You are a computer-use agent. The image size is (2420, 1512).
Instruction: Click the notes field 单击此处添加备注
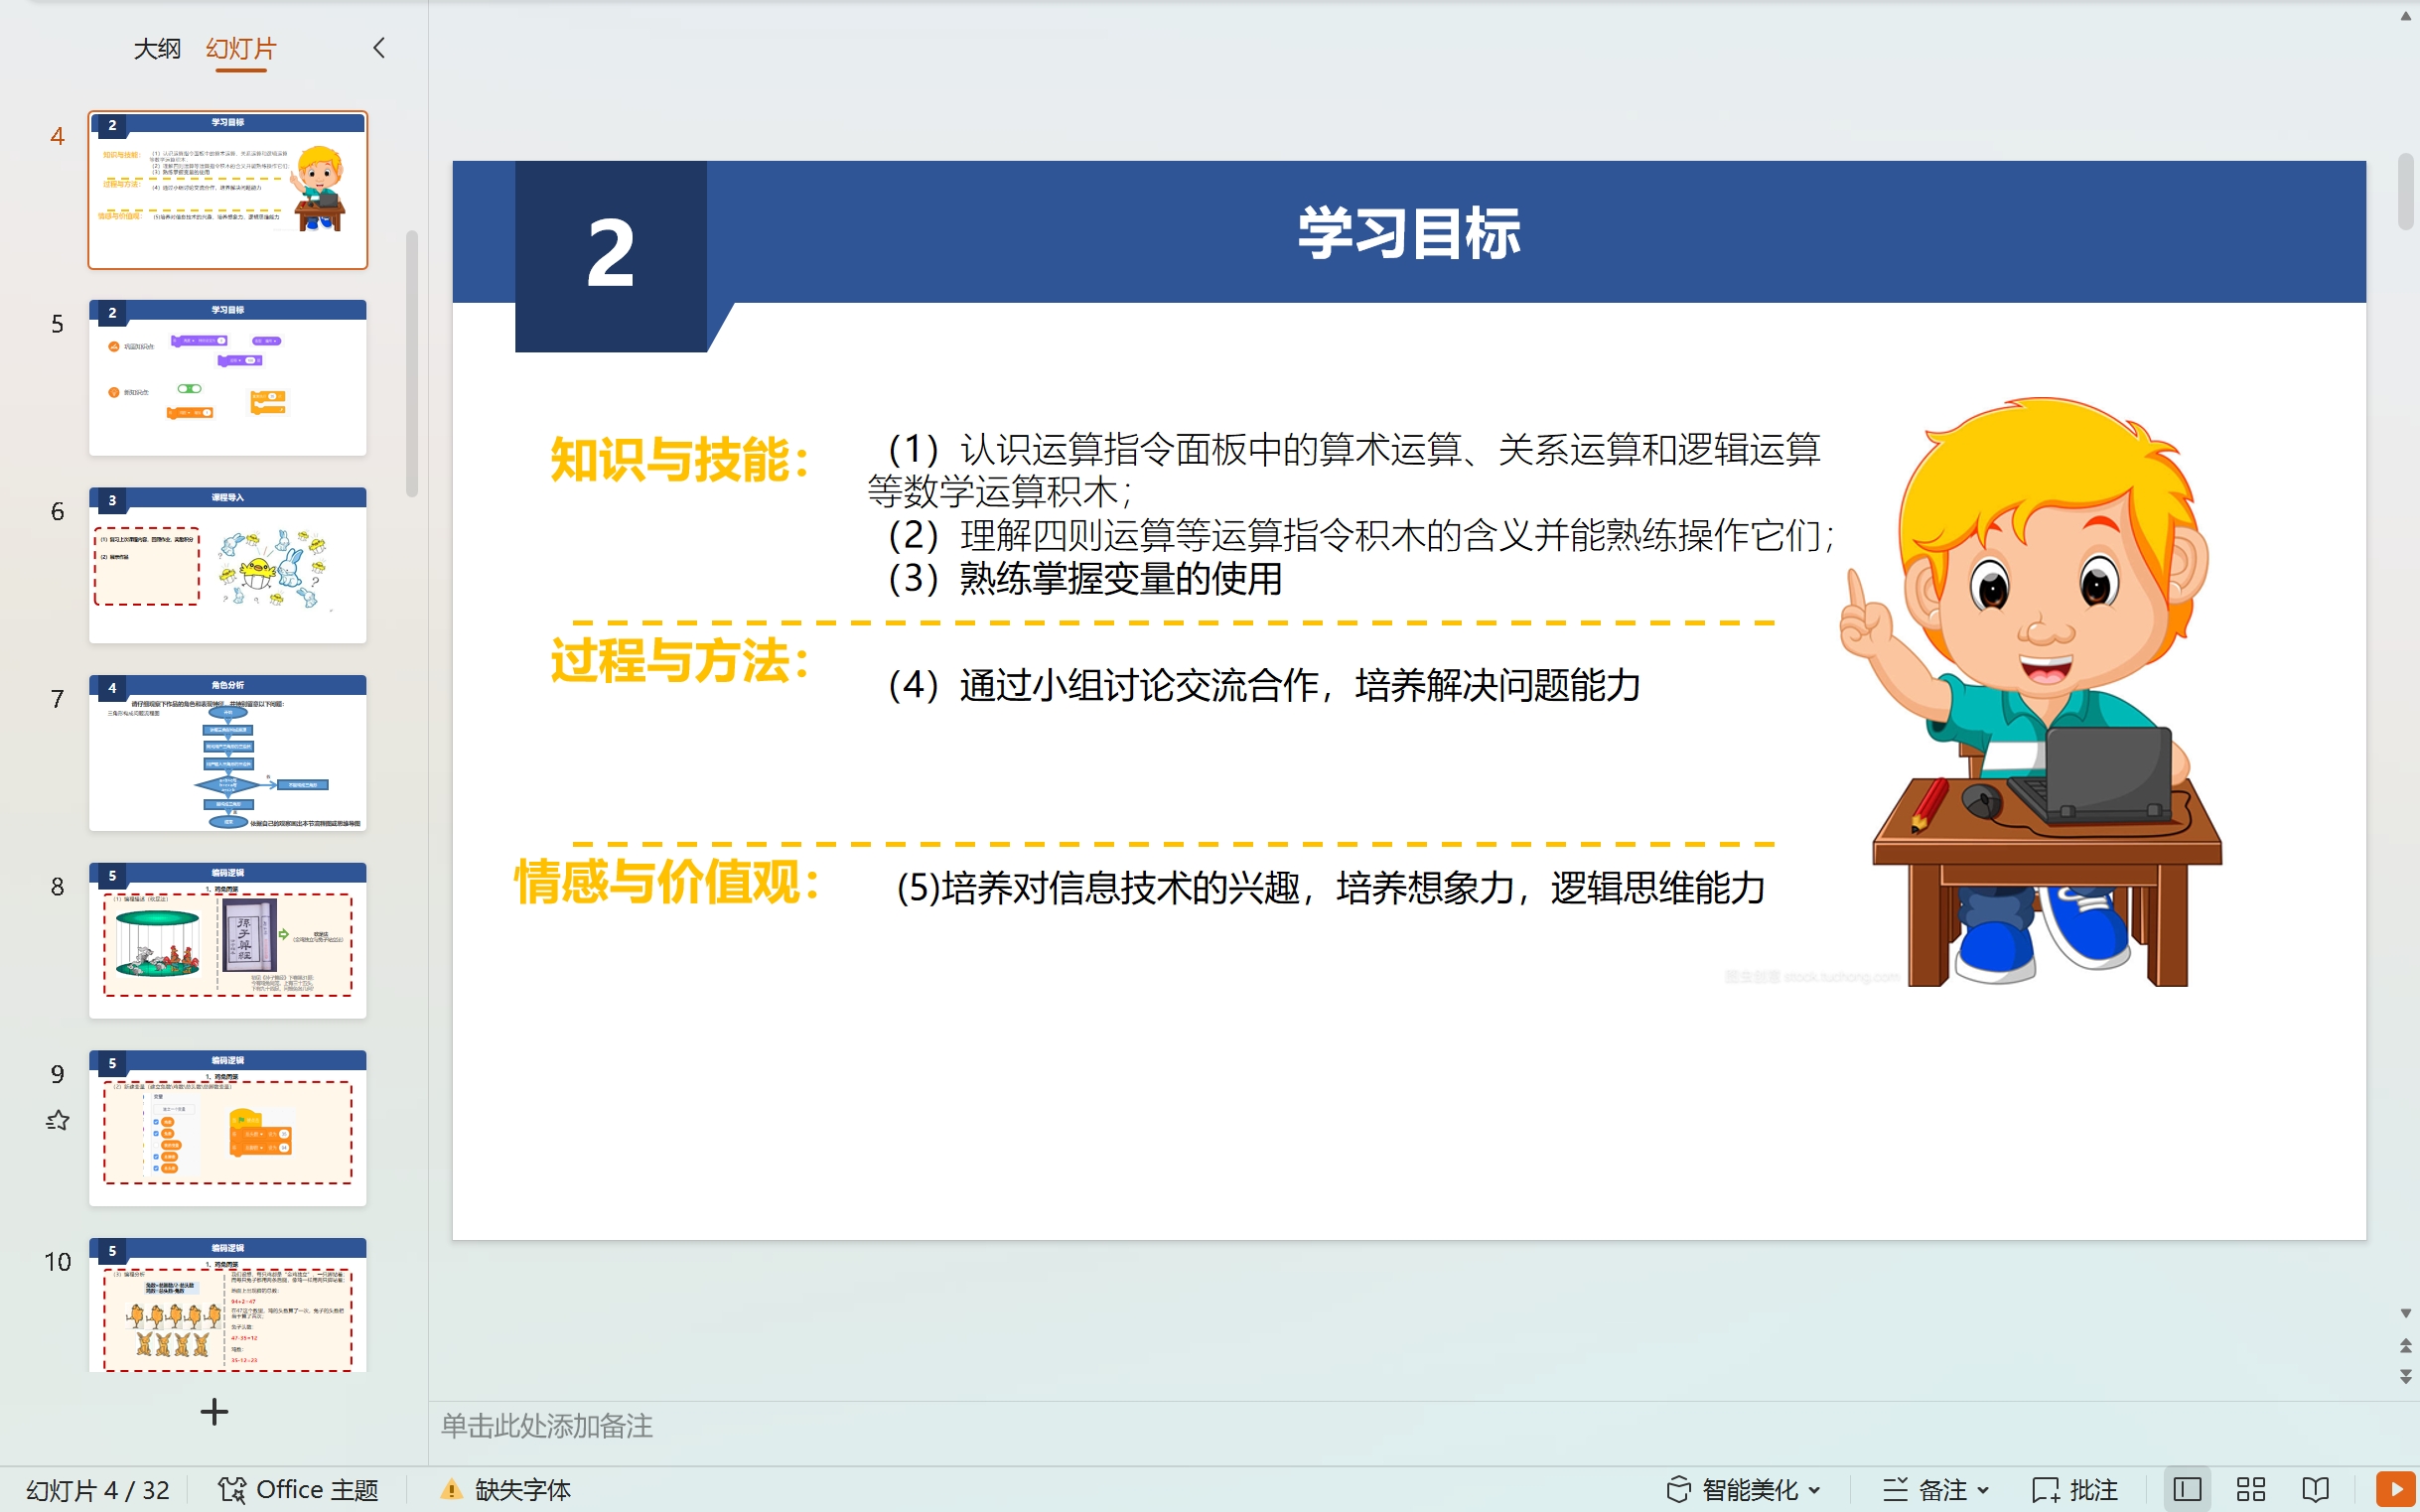[547, 1426]
